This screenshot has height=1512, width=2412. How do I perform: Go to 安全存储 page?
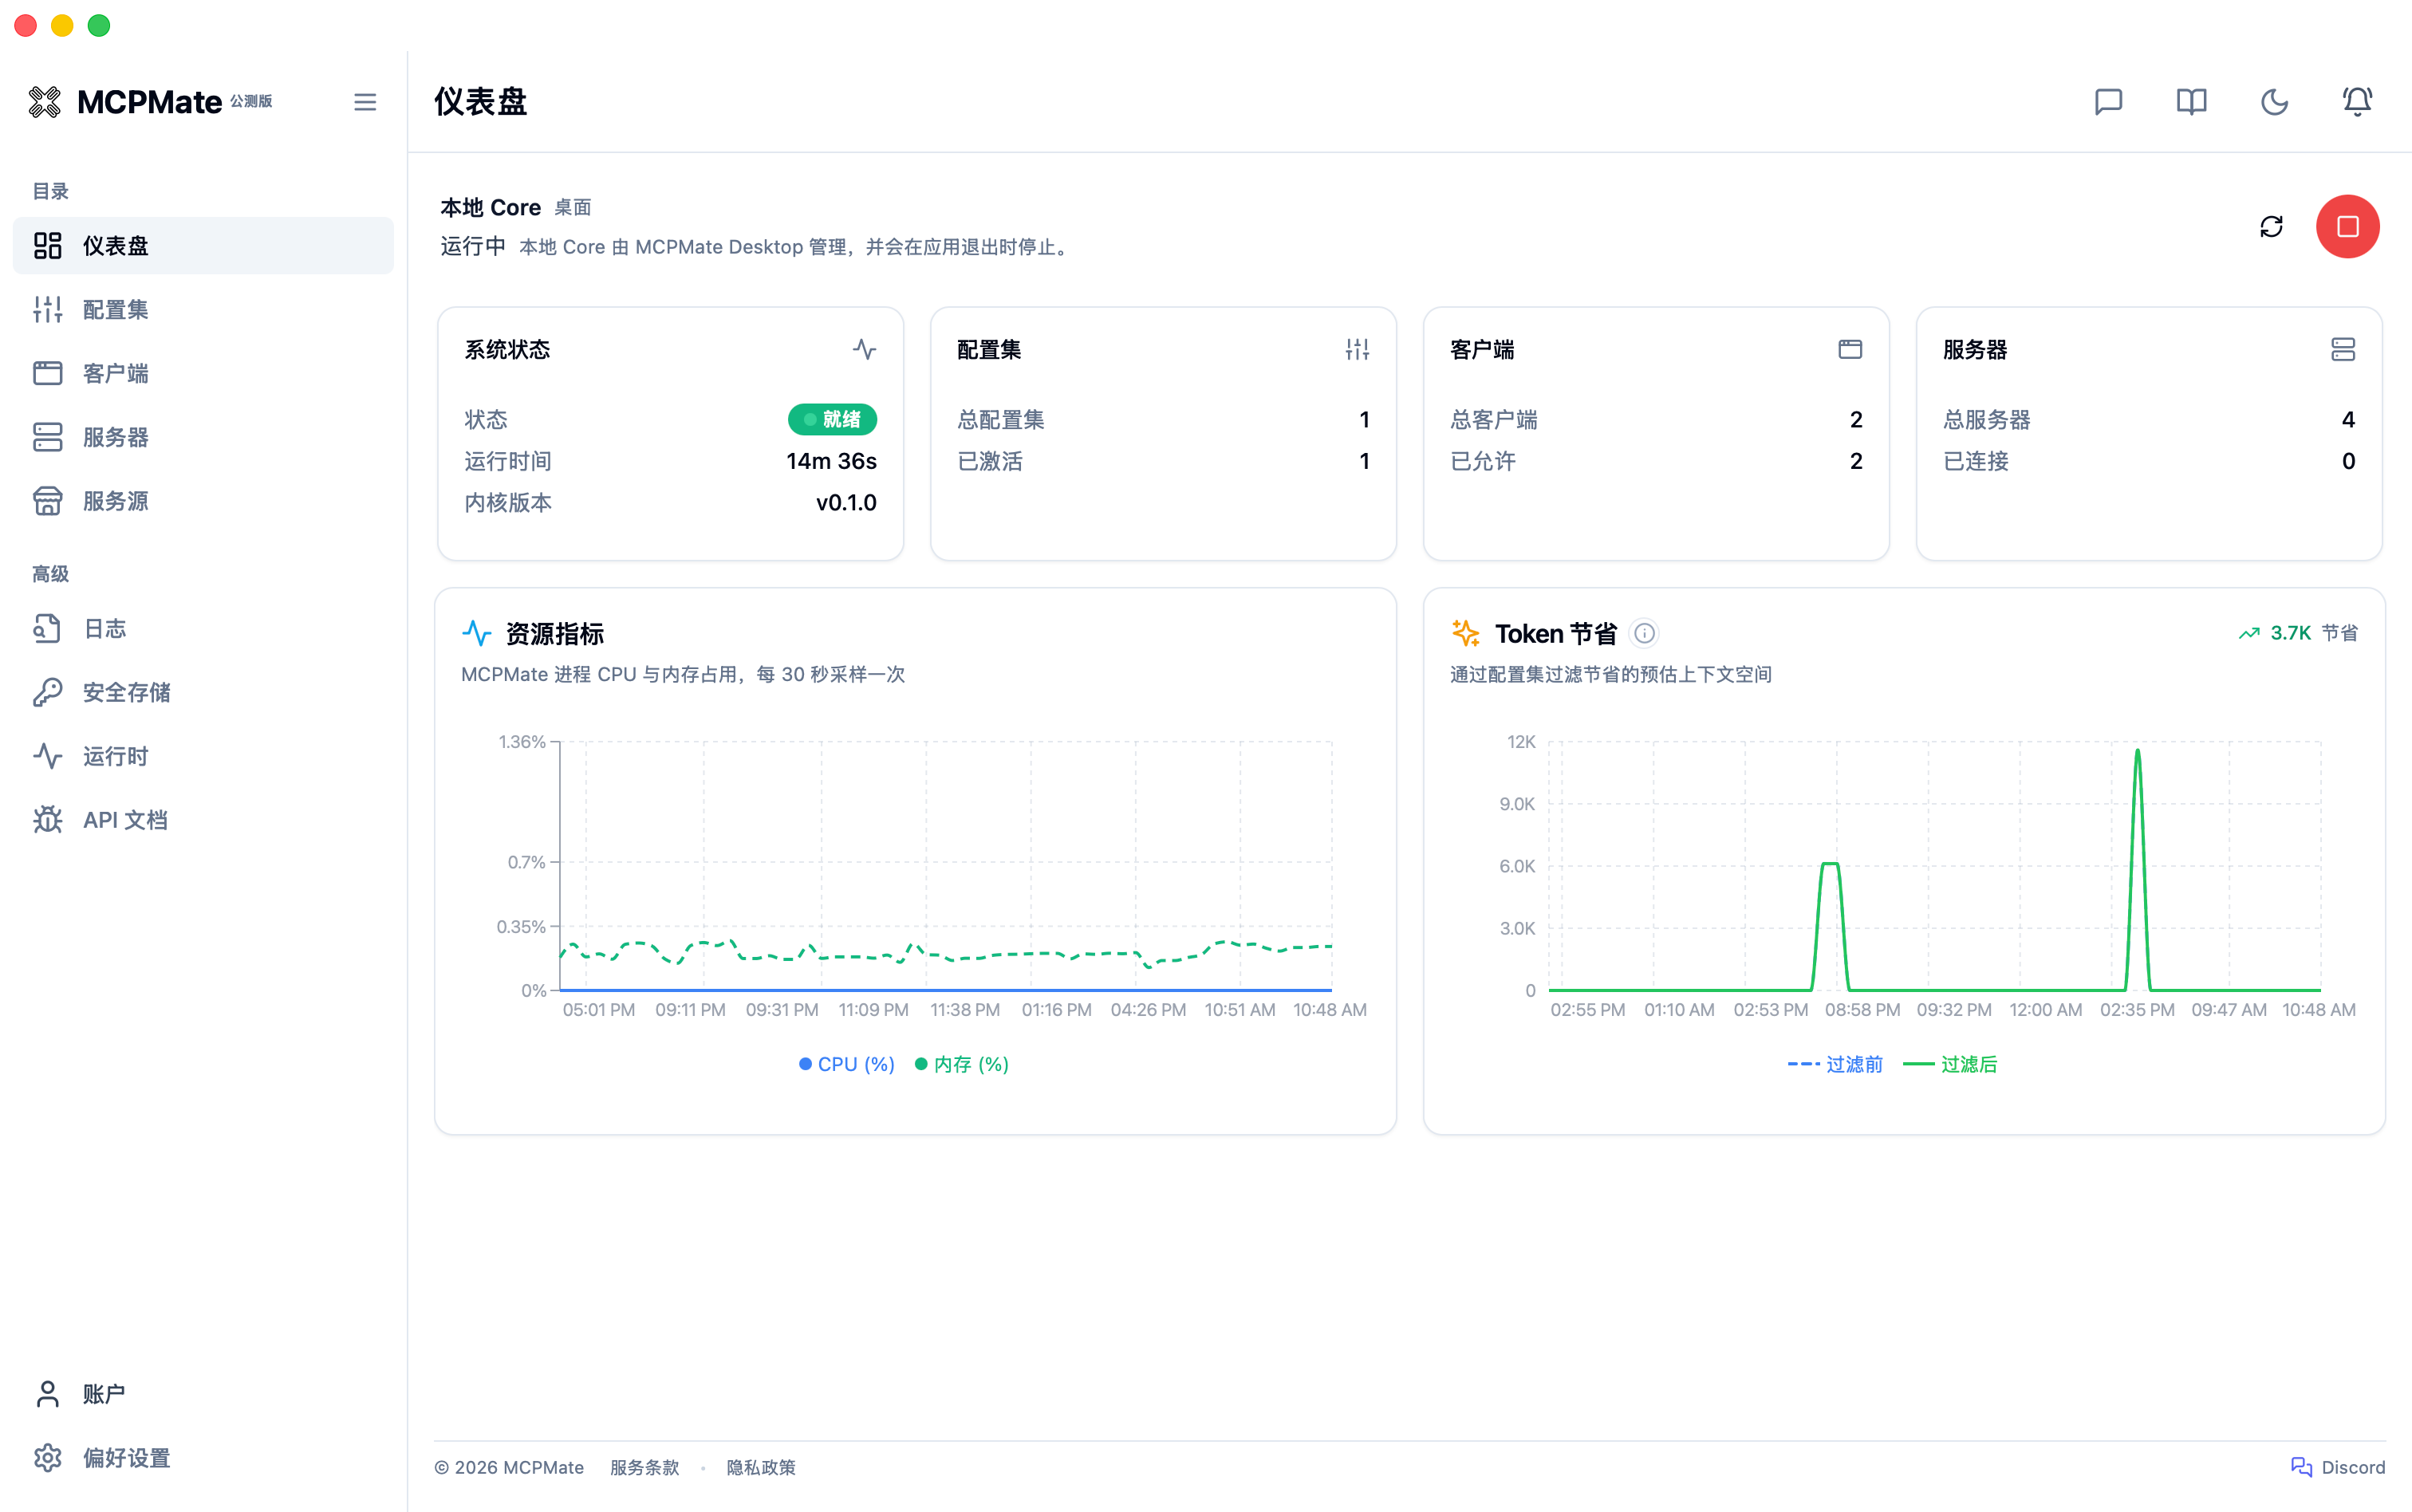203,692
